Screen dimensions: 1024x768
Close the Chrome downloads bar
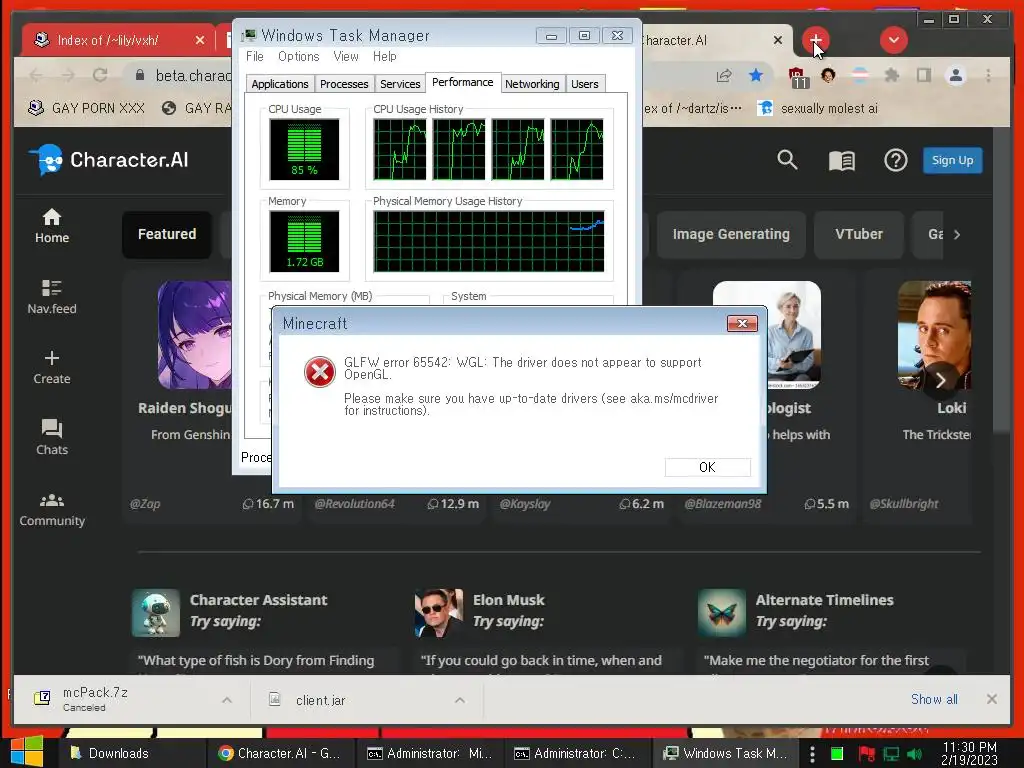click(x=991, y=699)
